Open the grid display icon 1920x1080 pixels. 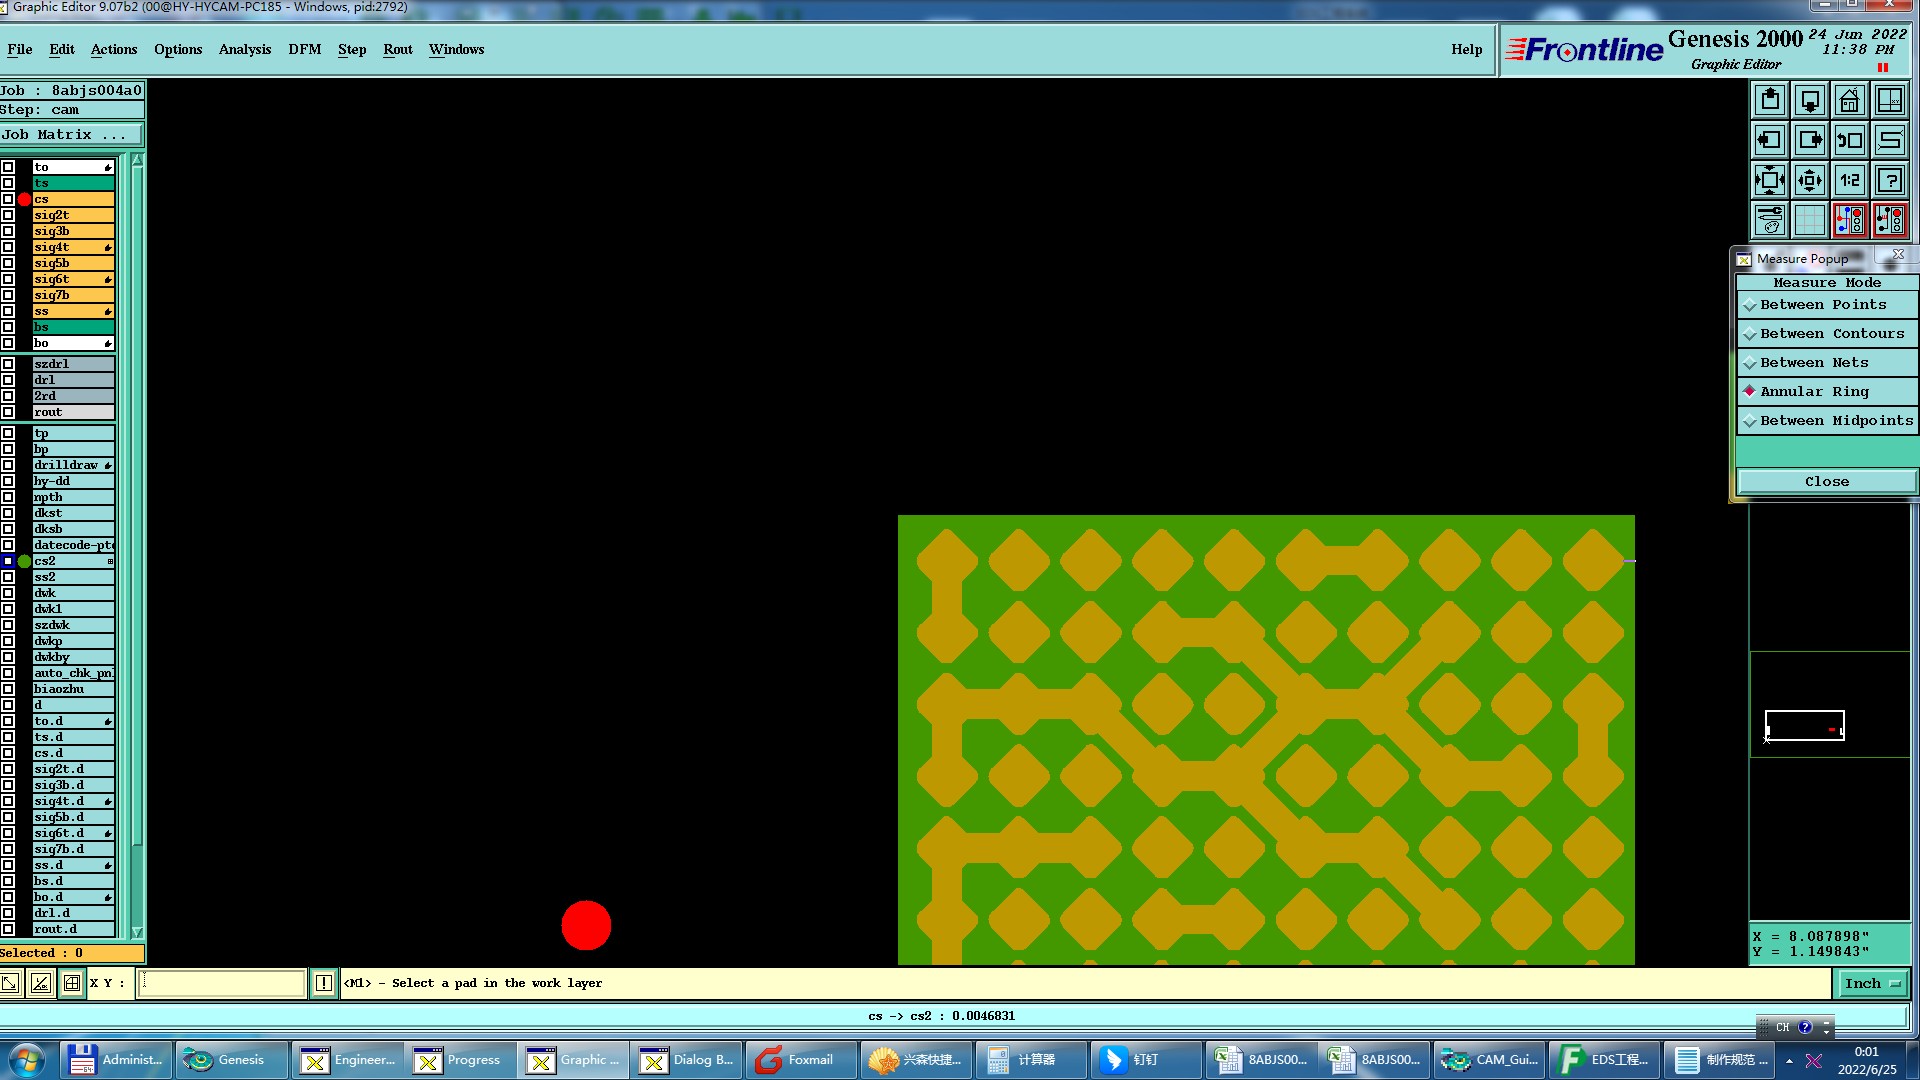(x=1809, y=220)
